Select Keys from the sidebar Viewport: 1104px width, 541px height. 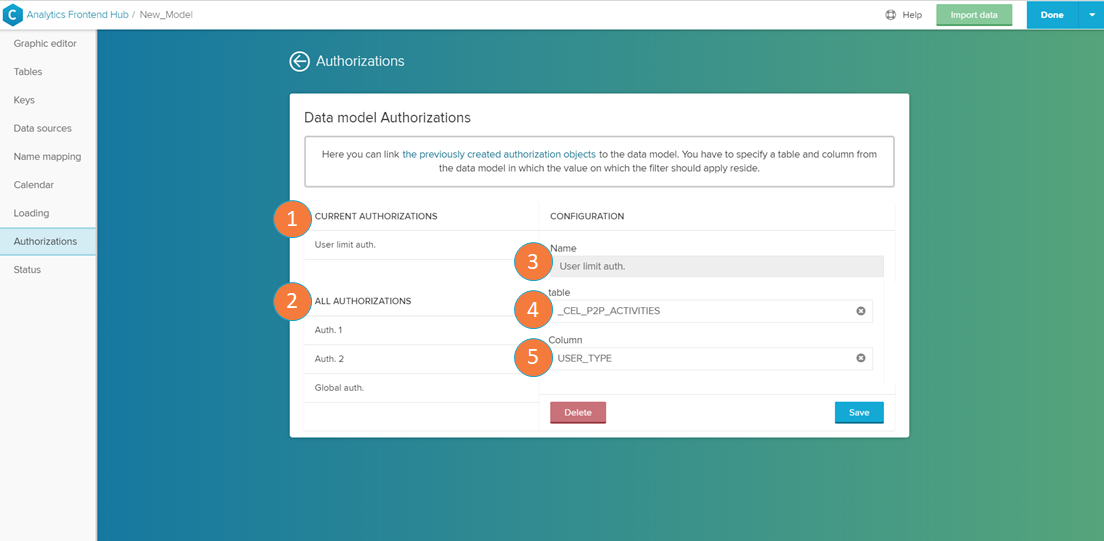pyautogui.click(x=24, y=100)
